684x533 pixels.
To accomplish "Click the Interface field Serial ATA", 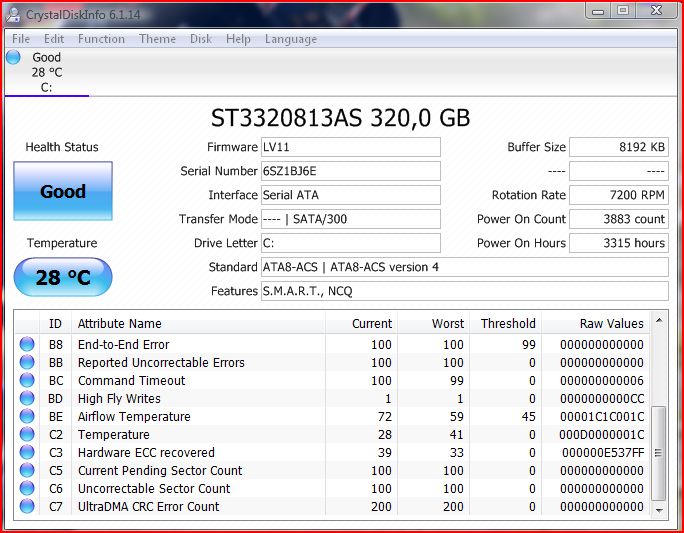I will (351, 195).
